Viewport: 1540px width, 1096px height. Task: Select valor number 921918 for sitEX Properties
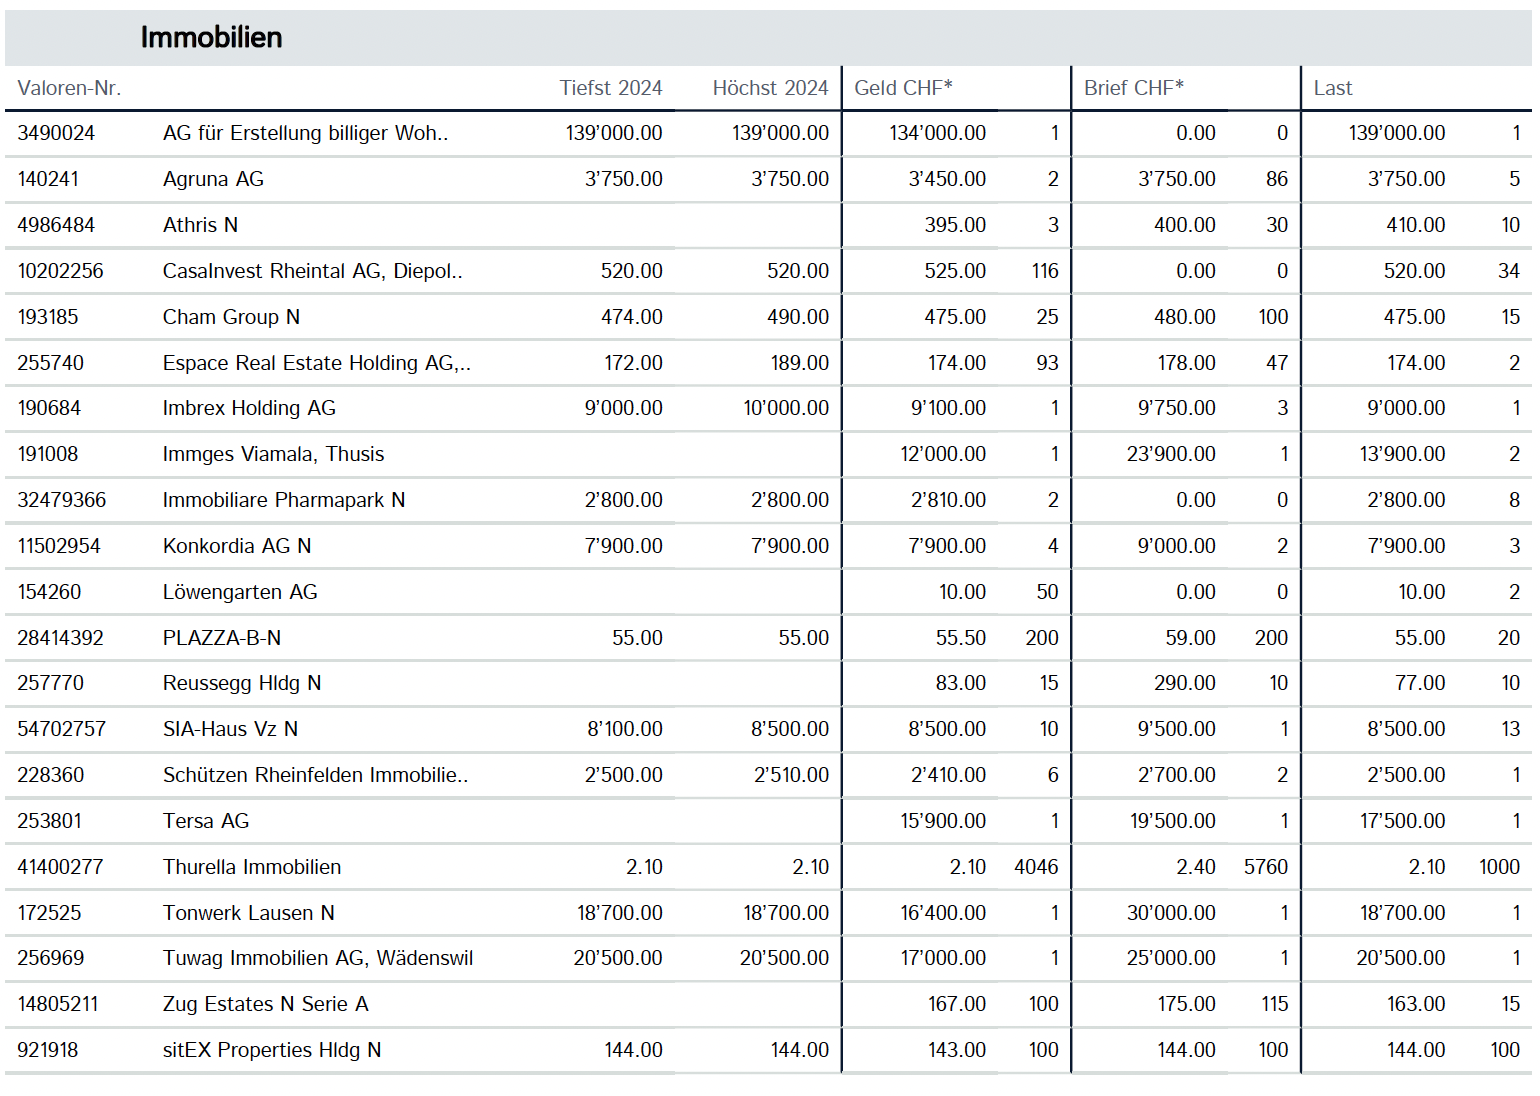click(x=47, y=1050)
